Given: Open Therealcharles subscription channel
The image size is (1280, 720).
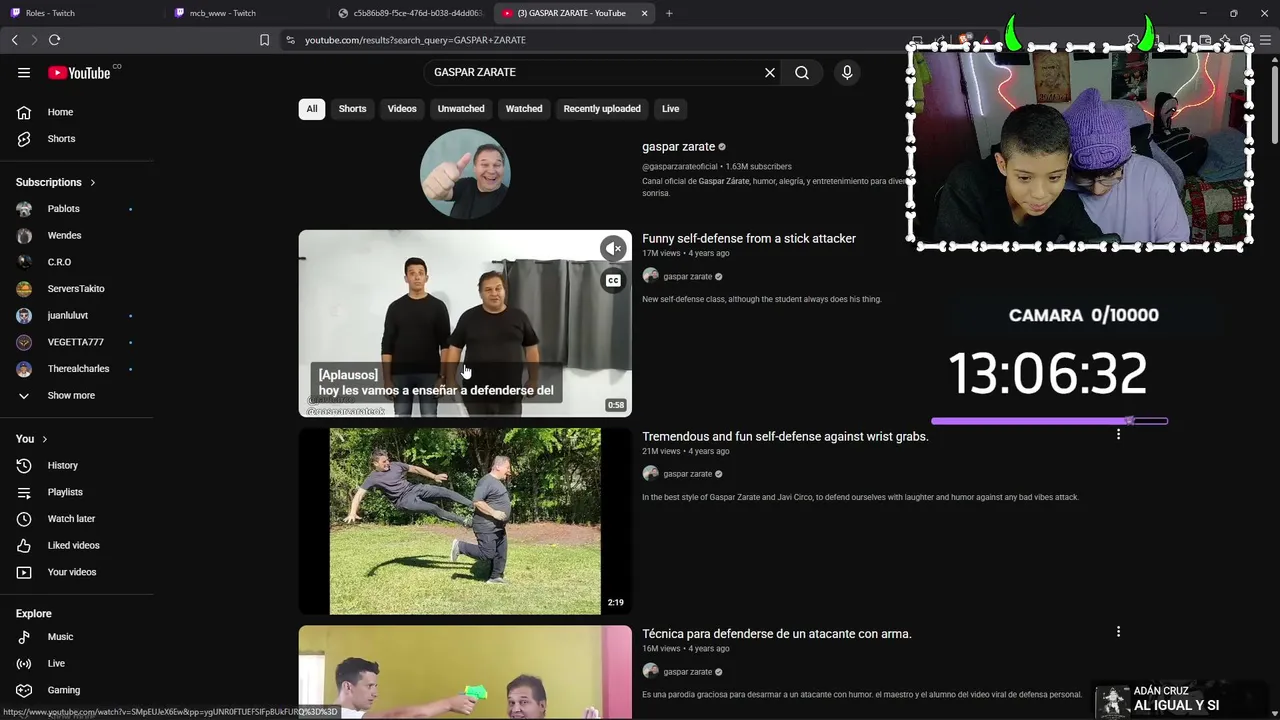Looking at the screenshot, I should click(x=77, y=369).
